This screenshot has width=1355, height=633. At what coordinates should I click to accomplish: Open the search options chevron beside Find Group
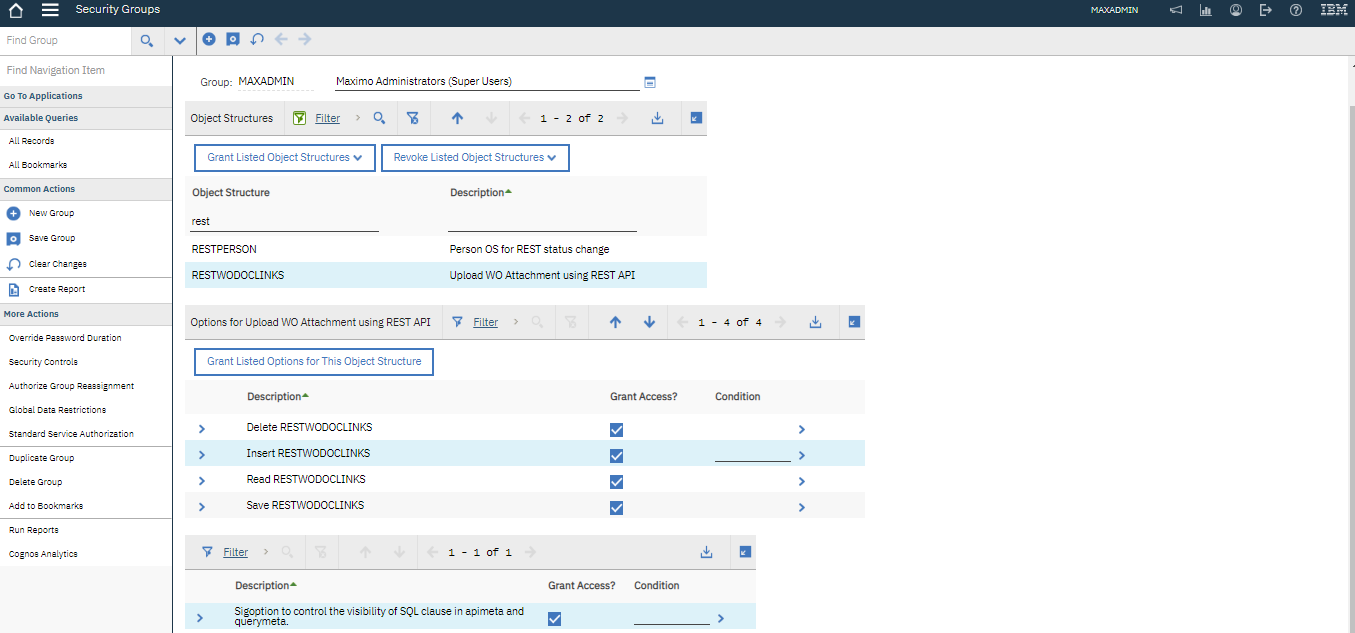tap(179, 40)
